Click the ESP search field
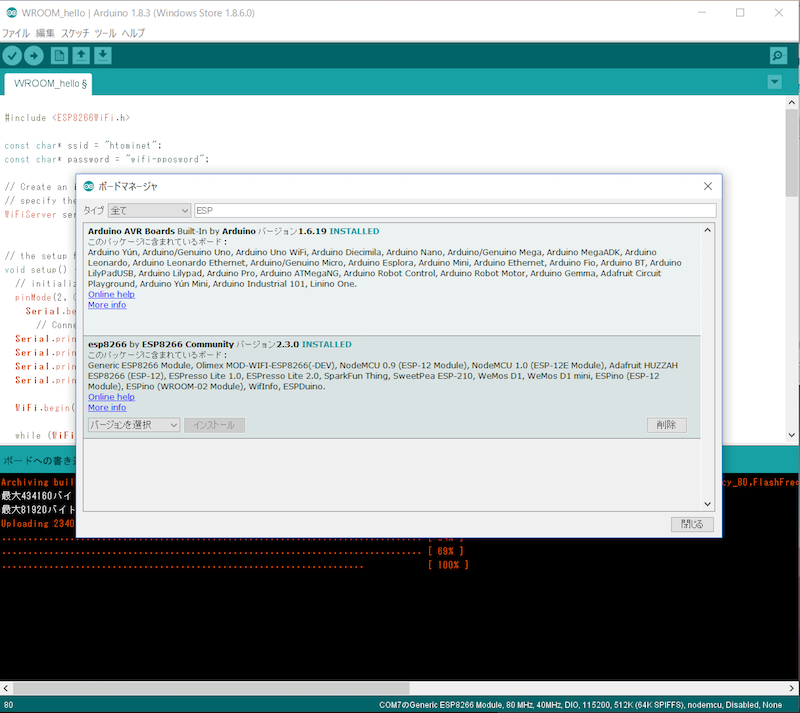This screenshot has height=713, width=800. point(455,210)
